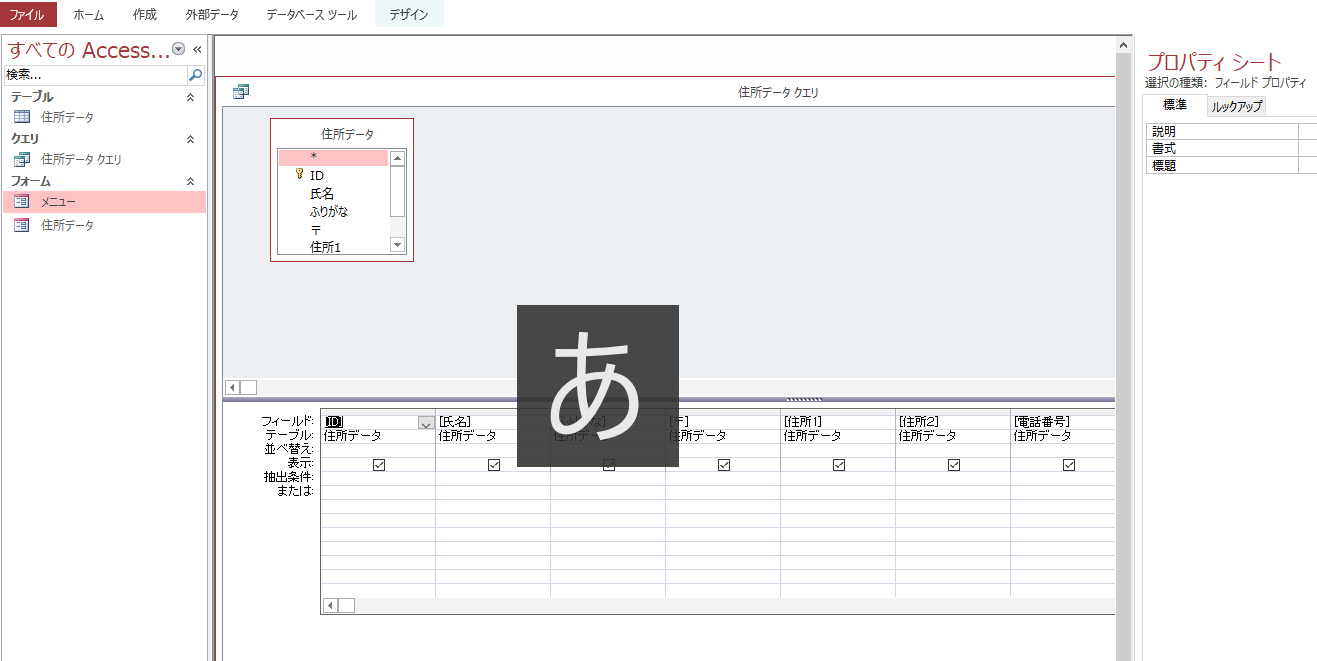The width and height of the screenshot is (1317, 661).
Task: Open the 外部データ ribbon tab
Action: click(x=212, y=15)
